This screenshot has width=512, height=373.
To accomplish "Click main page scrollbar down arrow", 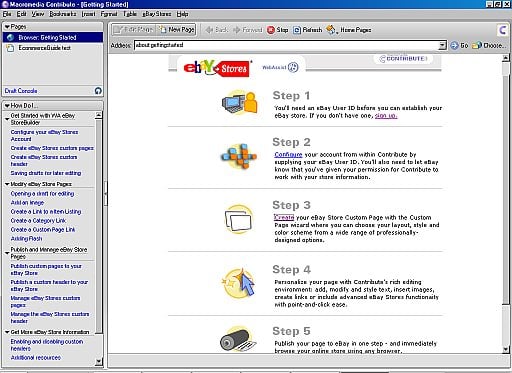I will pyautogui.click(x=506, y=350).
